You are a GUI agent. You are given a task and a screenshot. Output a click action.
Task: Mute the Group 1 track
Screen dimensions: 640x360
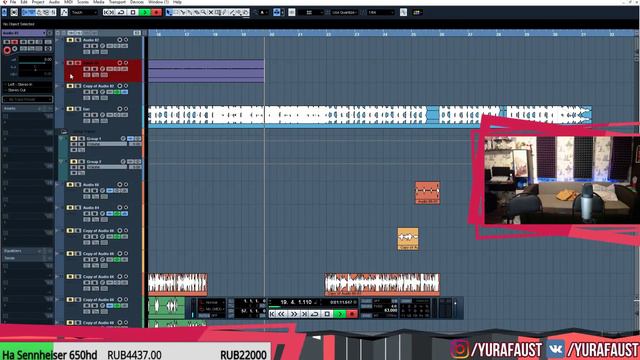click(x=74, y=139)
